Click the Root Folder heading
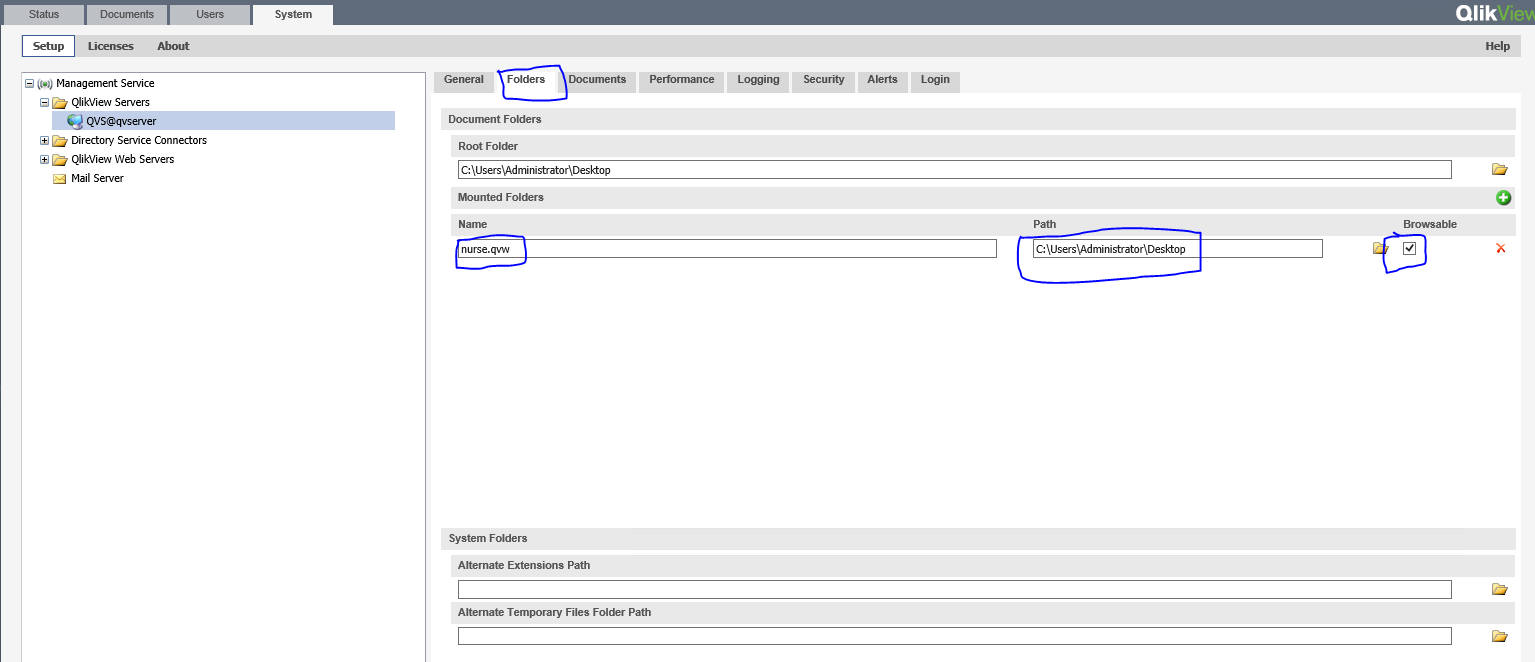 pos(488,146)
